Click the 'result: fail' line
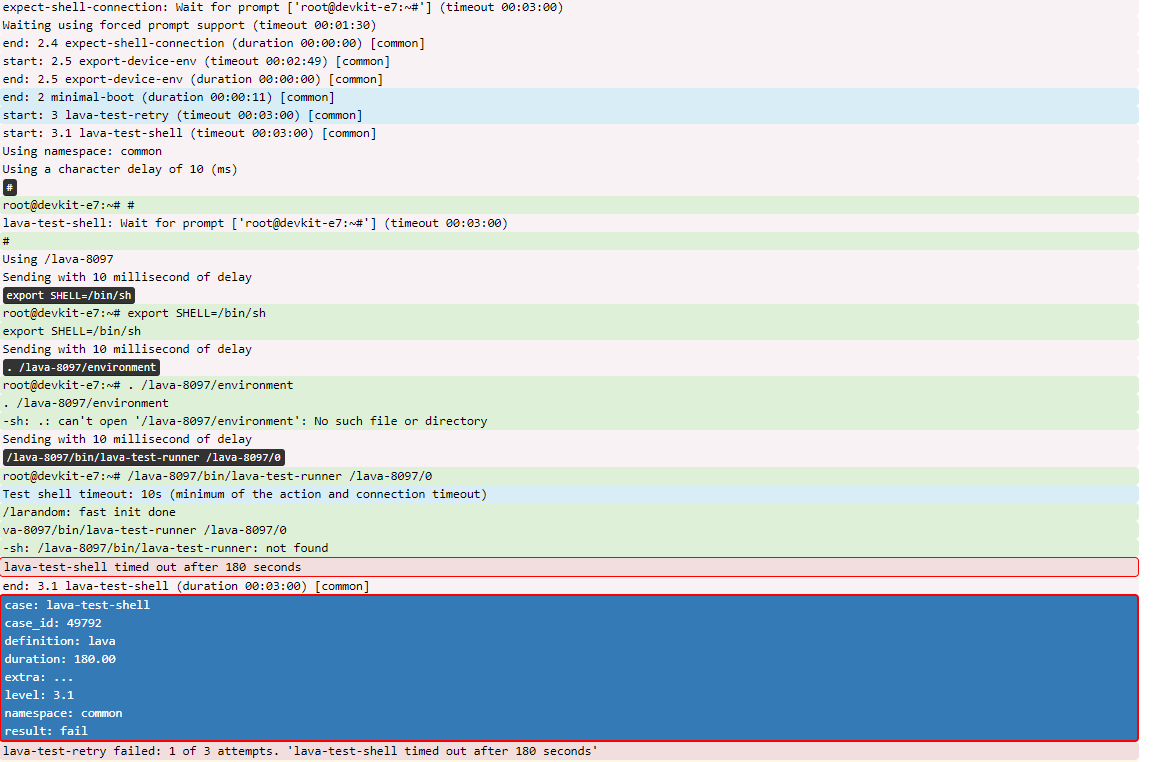Image resolution: width=1154 pixels, height=762 pixels. (x=570, y=731)
